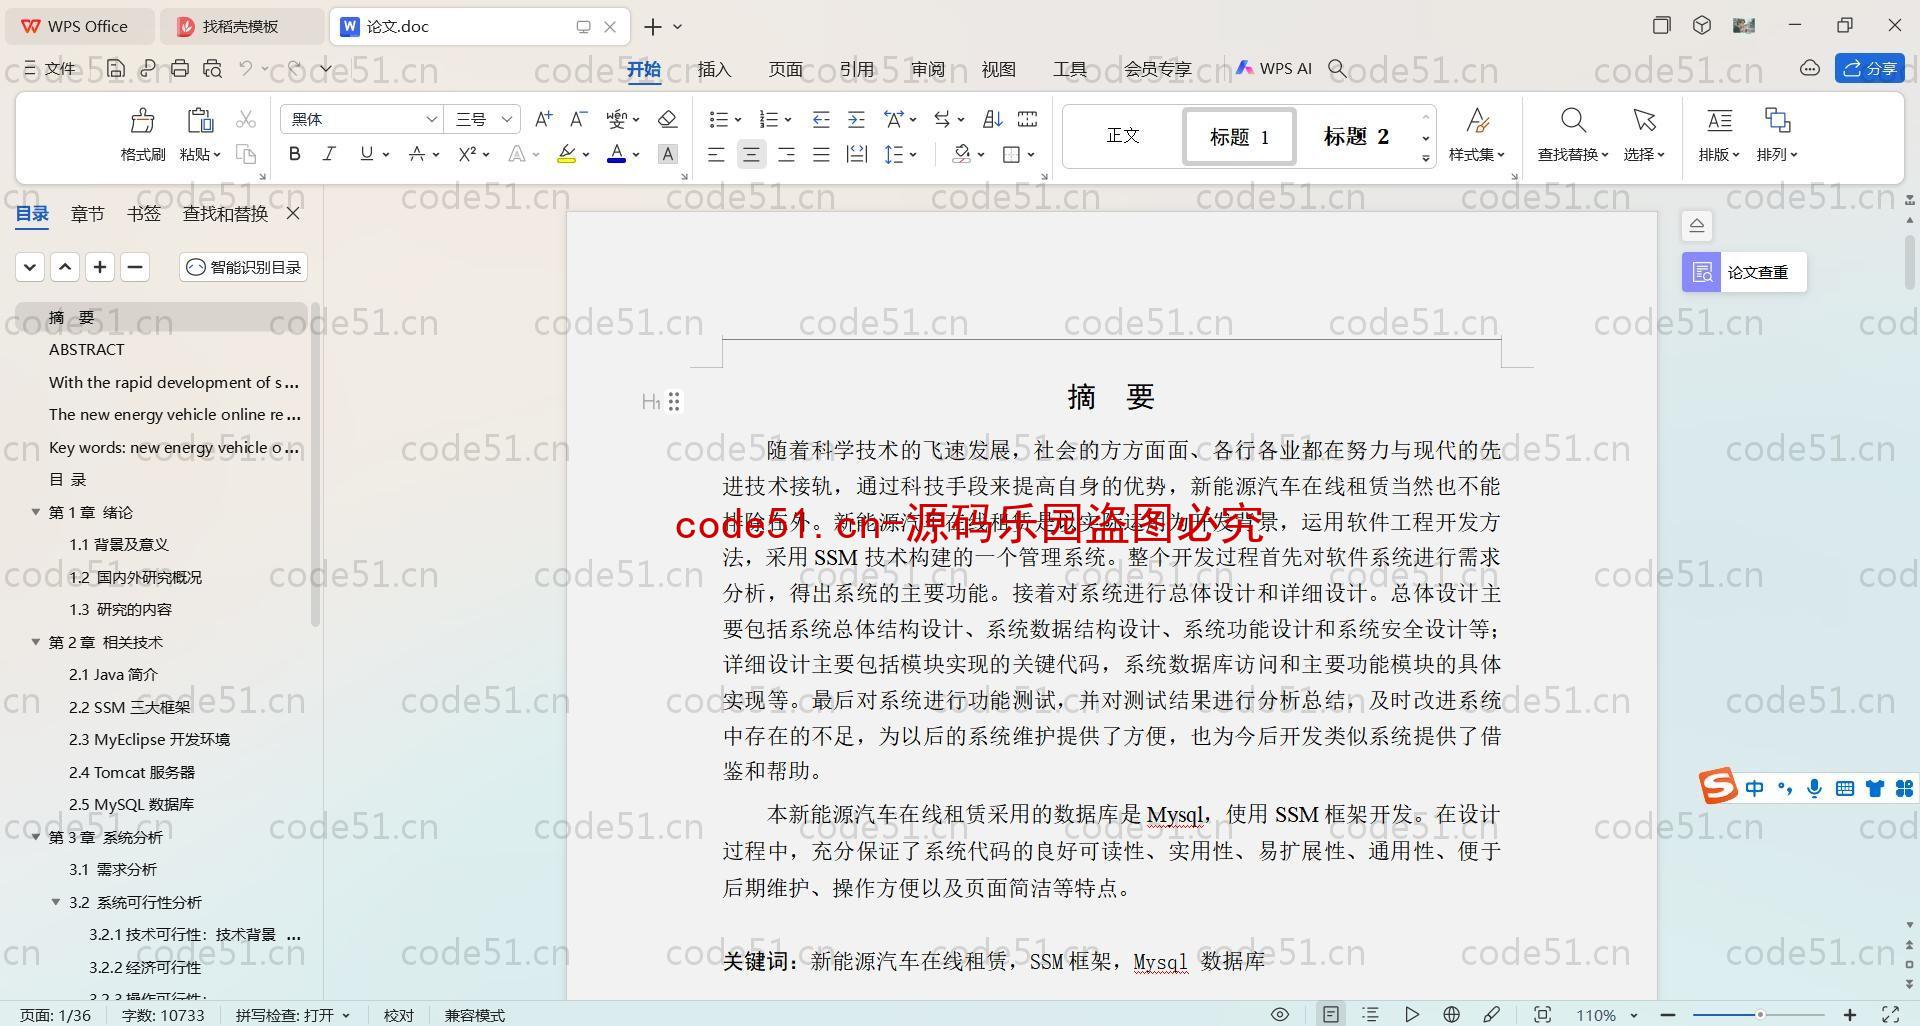
Task: Toggle eye protection mode icon in status bar
Action: [1279, 1014]
